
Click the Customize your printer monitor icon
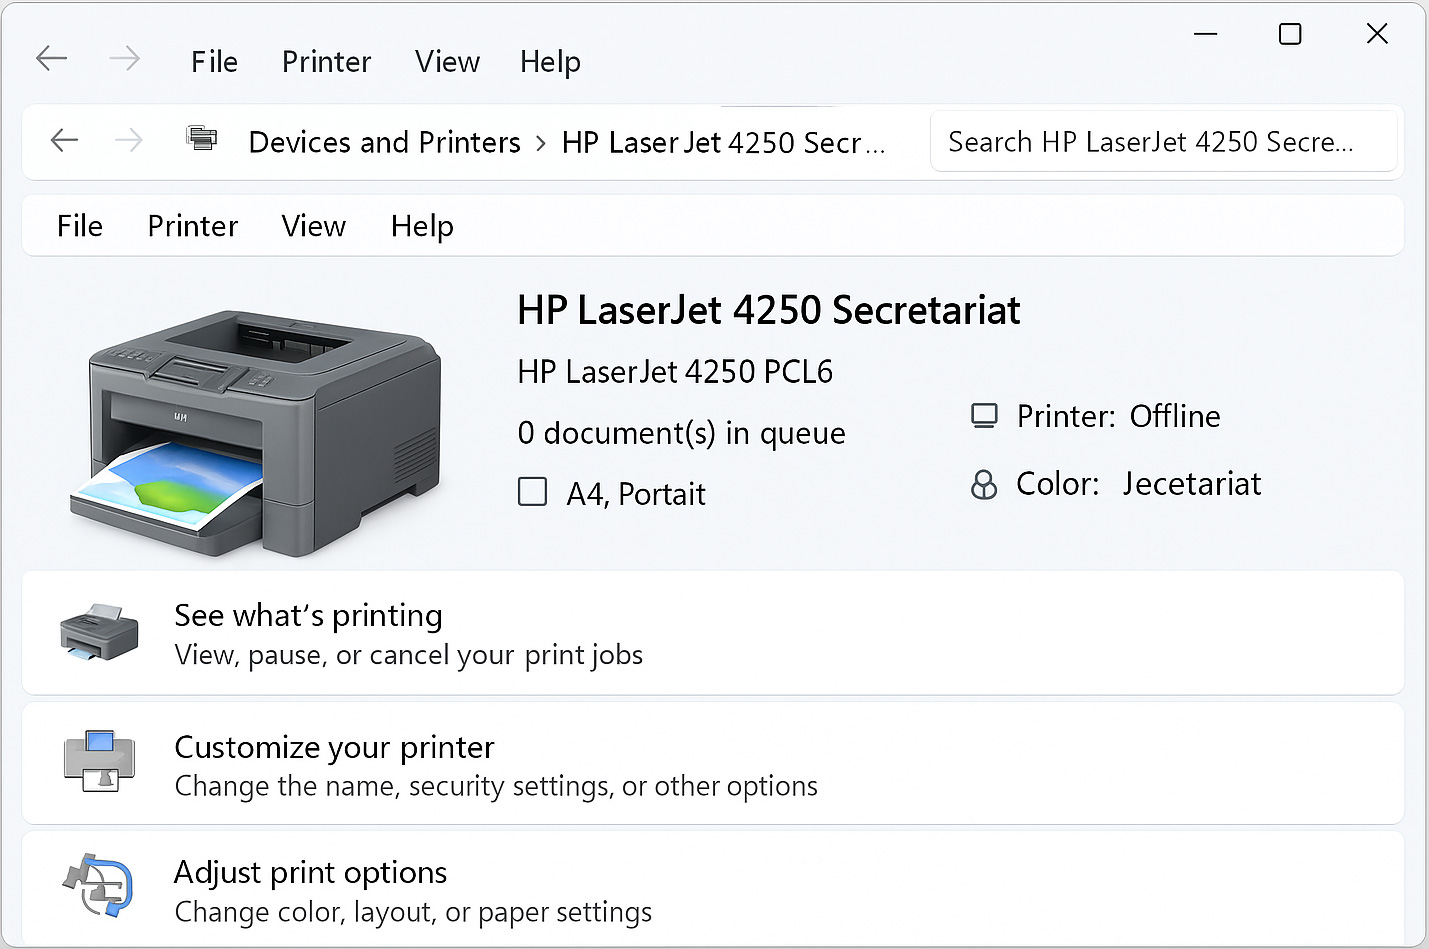[98, 762]
